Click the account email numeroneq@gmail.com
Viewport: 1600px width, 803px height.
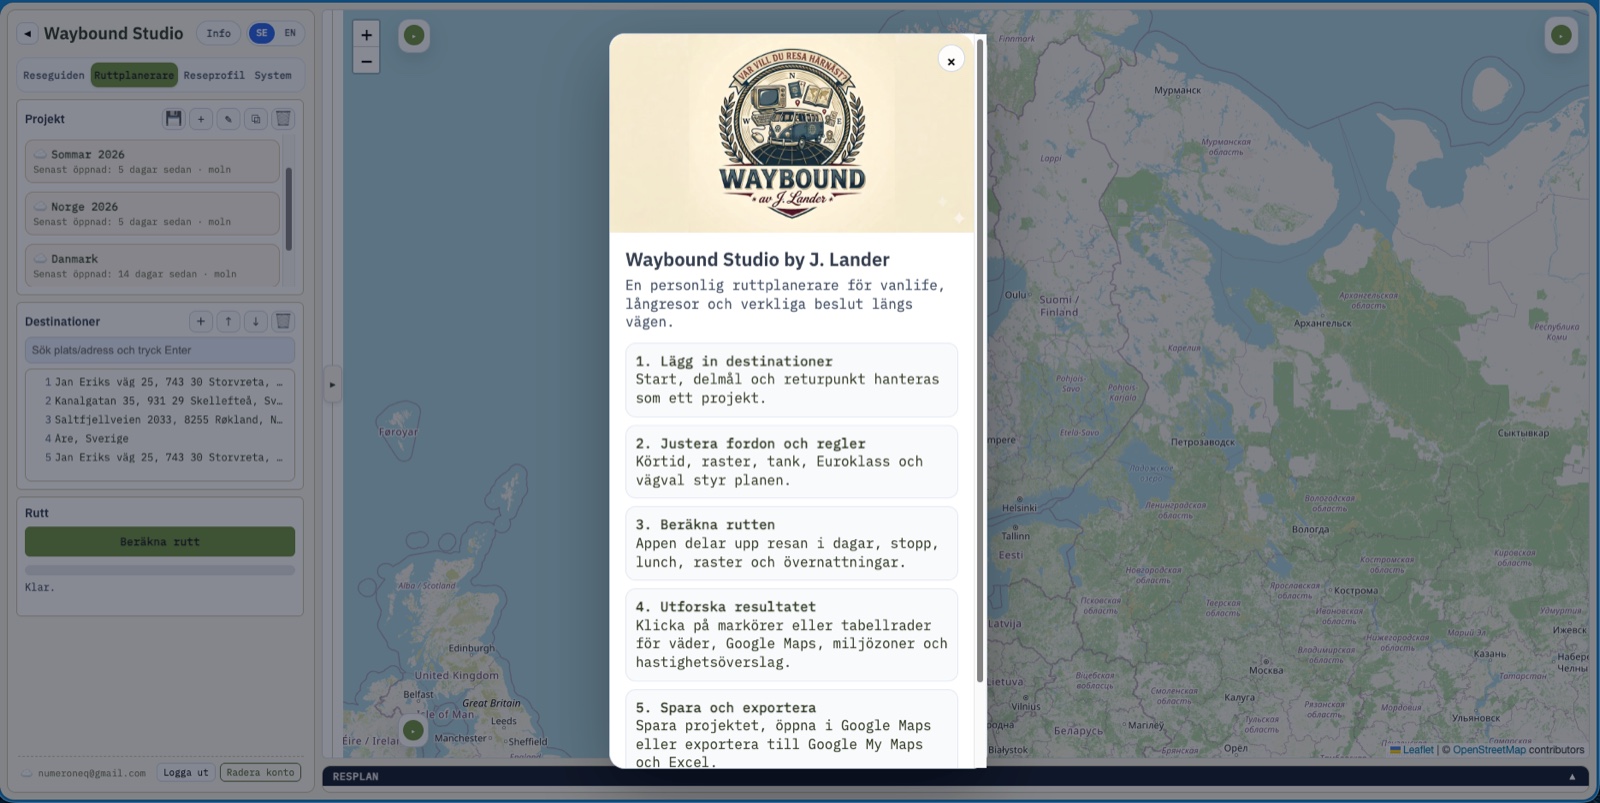[x=92, y=773]
